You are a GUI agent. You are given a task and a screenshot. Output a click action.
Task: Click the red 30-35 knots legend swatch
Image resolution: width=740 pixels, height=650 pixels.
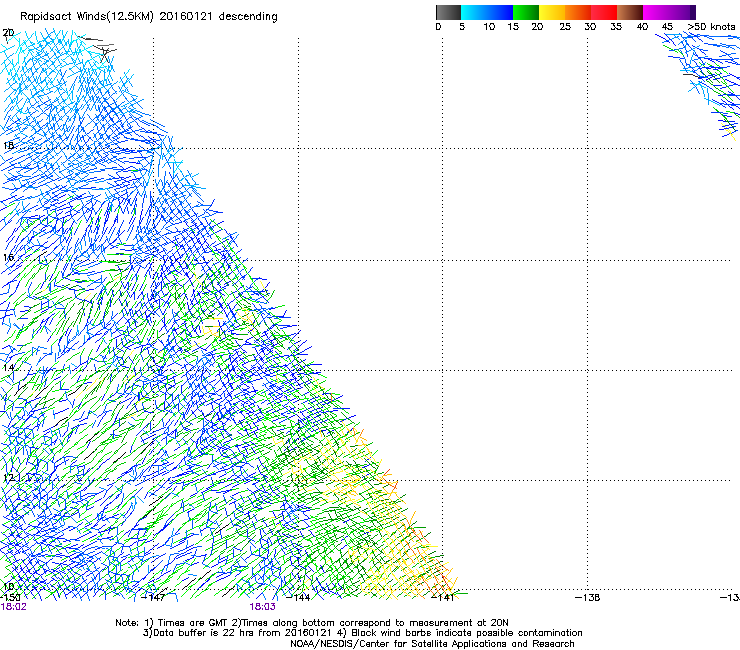604,12
